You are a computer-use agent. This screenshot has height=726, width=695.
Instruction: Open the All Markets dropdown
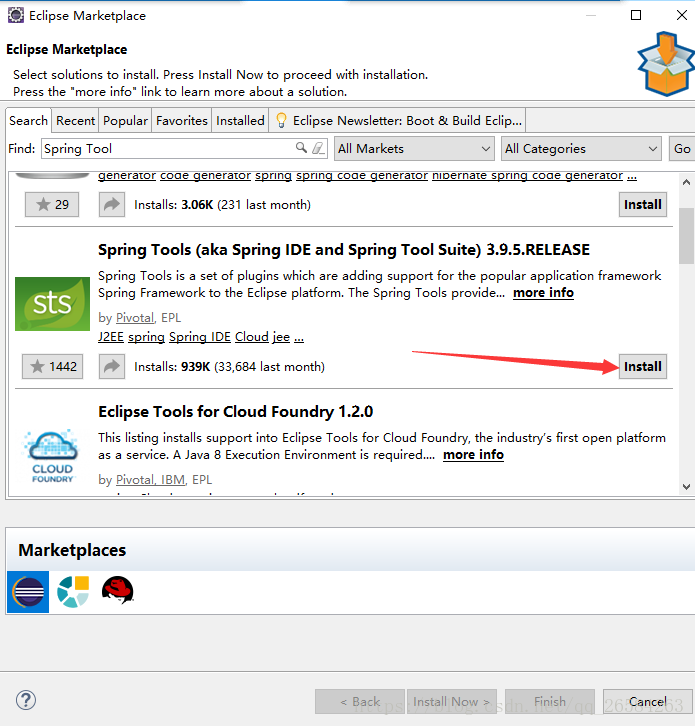coord(414,149)
